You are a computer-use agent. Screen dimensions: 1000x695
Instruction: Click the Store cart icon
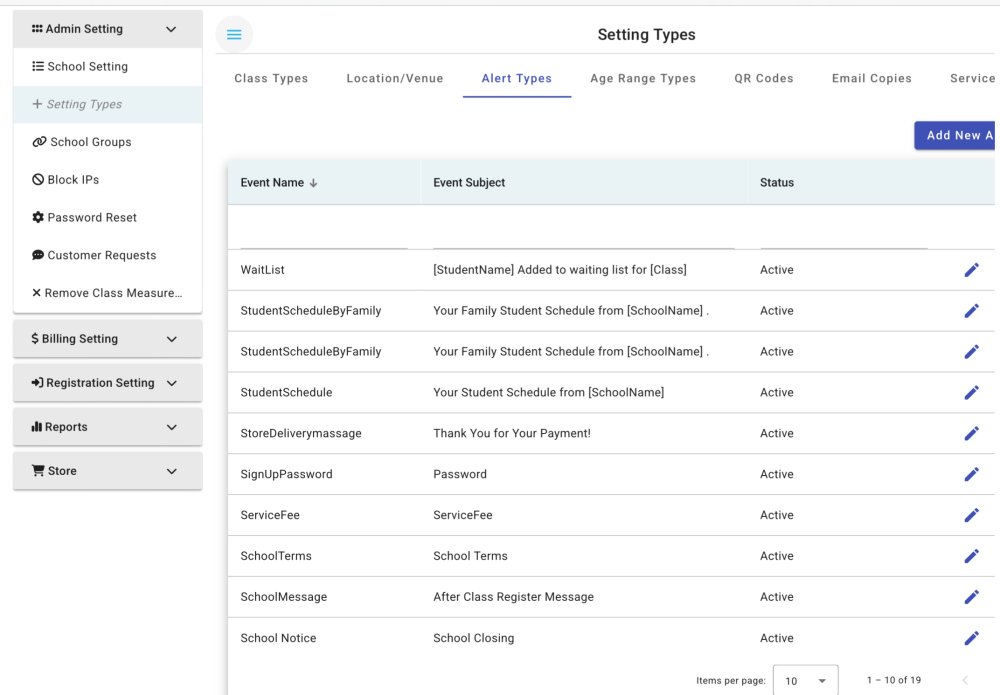(38, 471)
